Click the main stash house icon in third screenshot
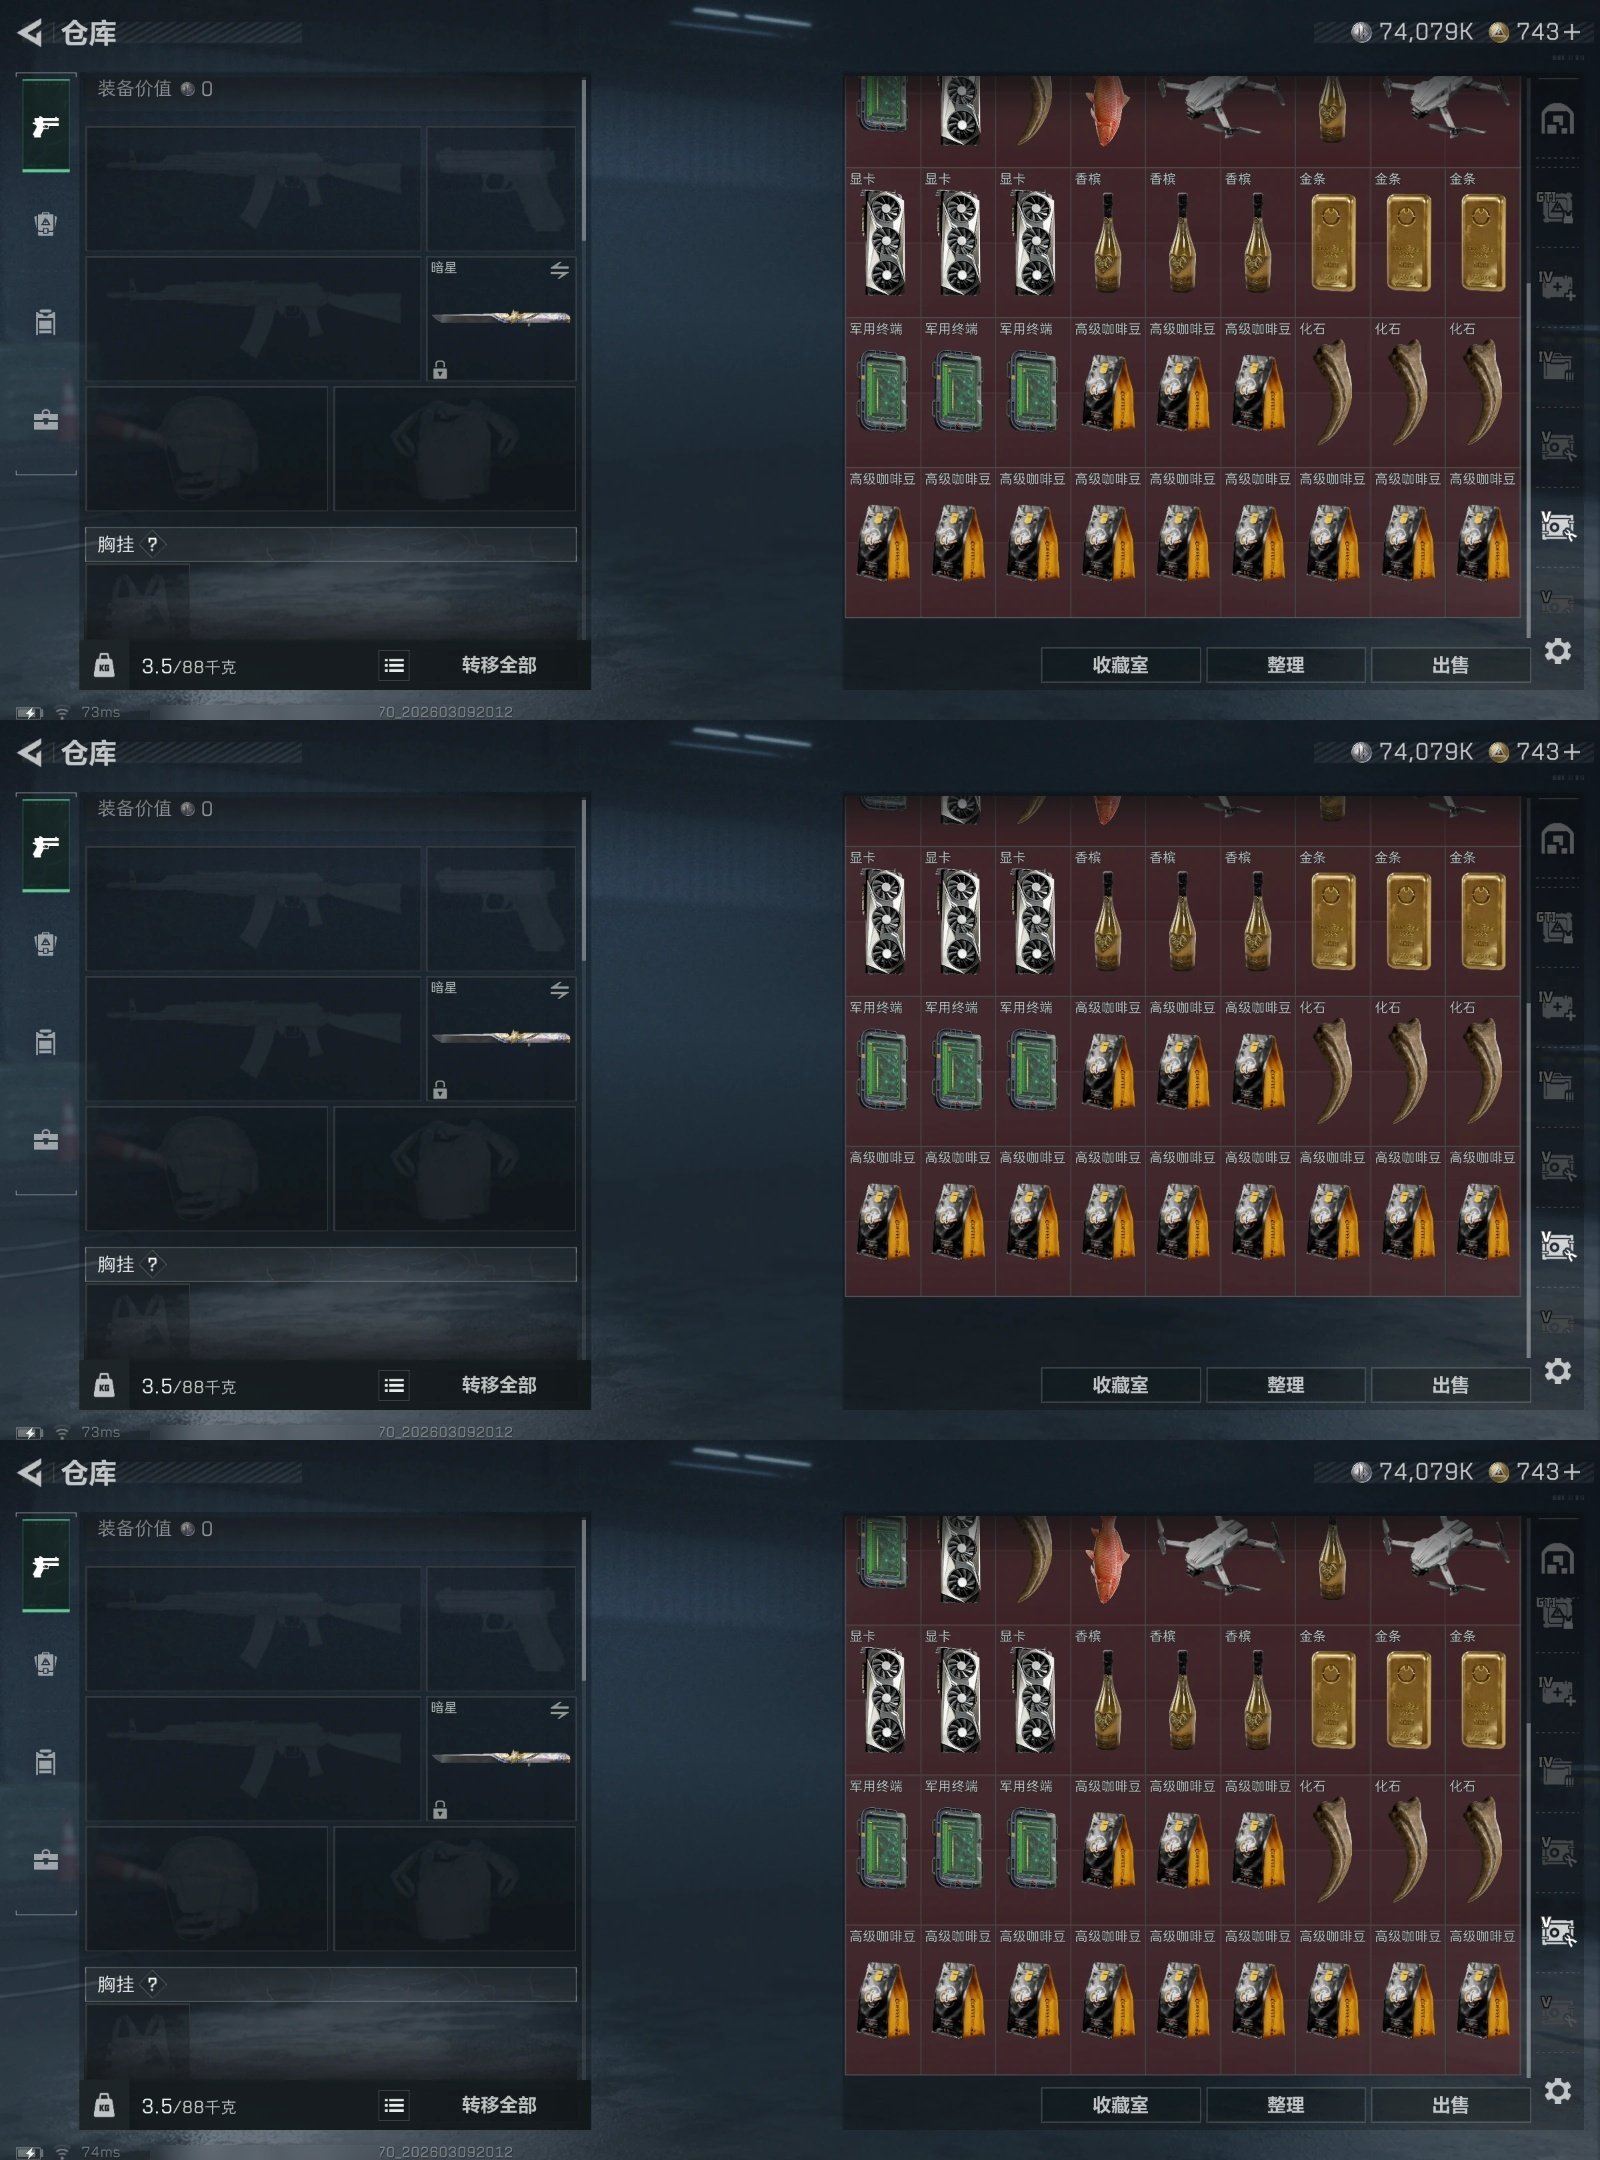This screenshot has height=2160, width=1600. point(1557,1559)
